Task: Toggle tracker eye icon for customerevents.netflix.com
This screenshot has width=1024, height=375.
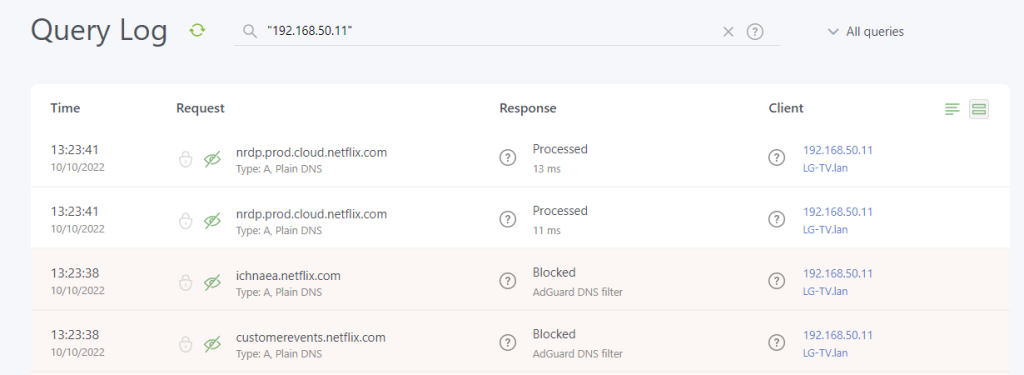Action: [x=212, y=344]
